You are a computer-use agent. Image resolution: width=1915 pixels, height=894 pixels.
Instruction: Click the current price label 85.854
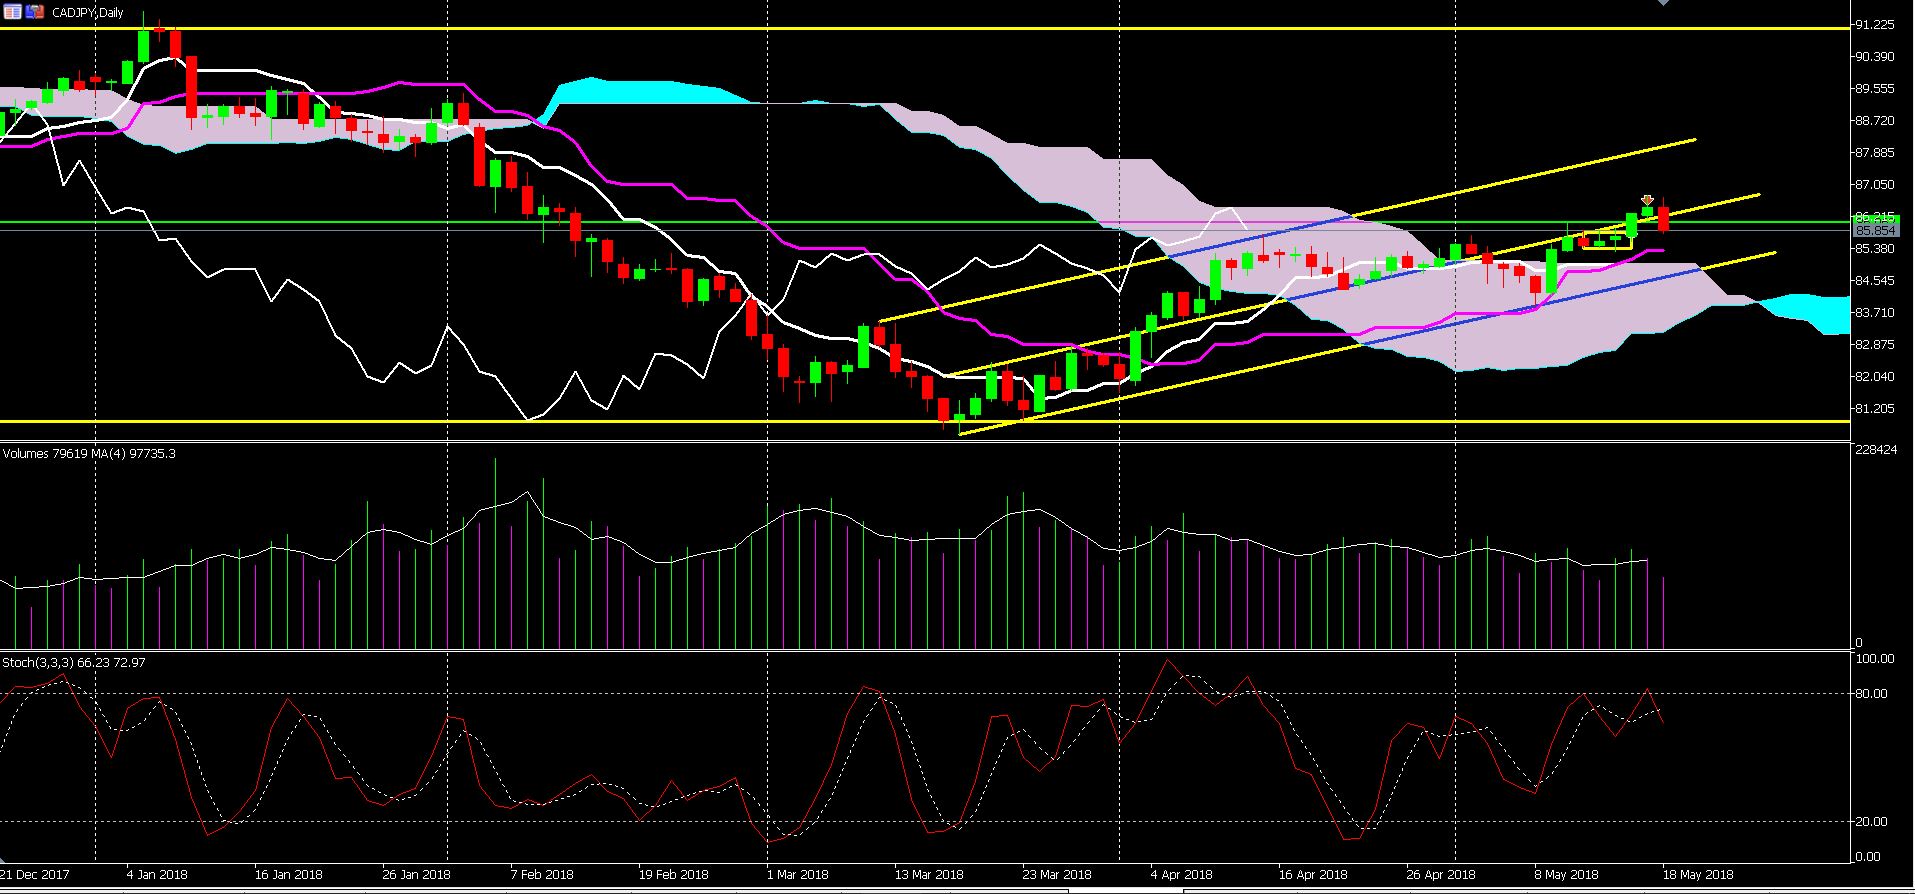(x=1876, y=231)
